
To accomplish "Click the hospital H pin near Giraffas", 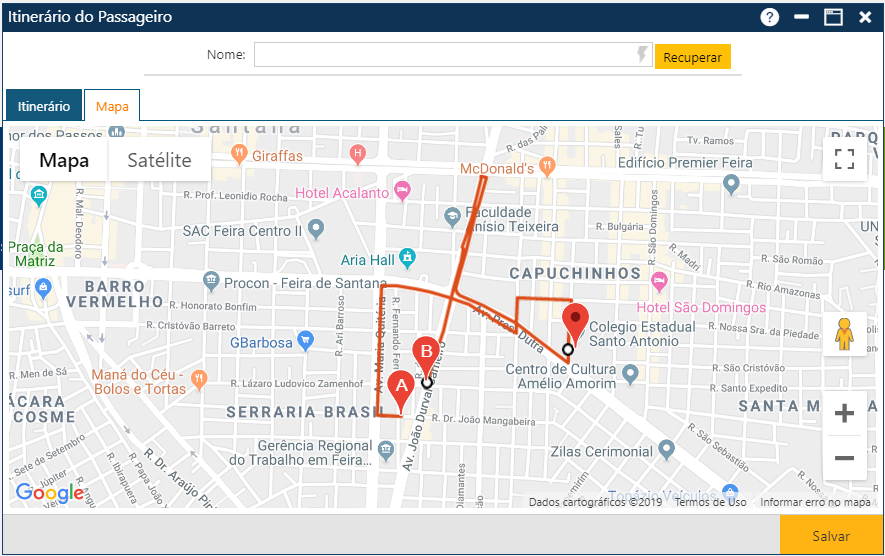I will 357,154.
